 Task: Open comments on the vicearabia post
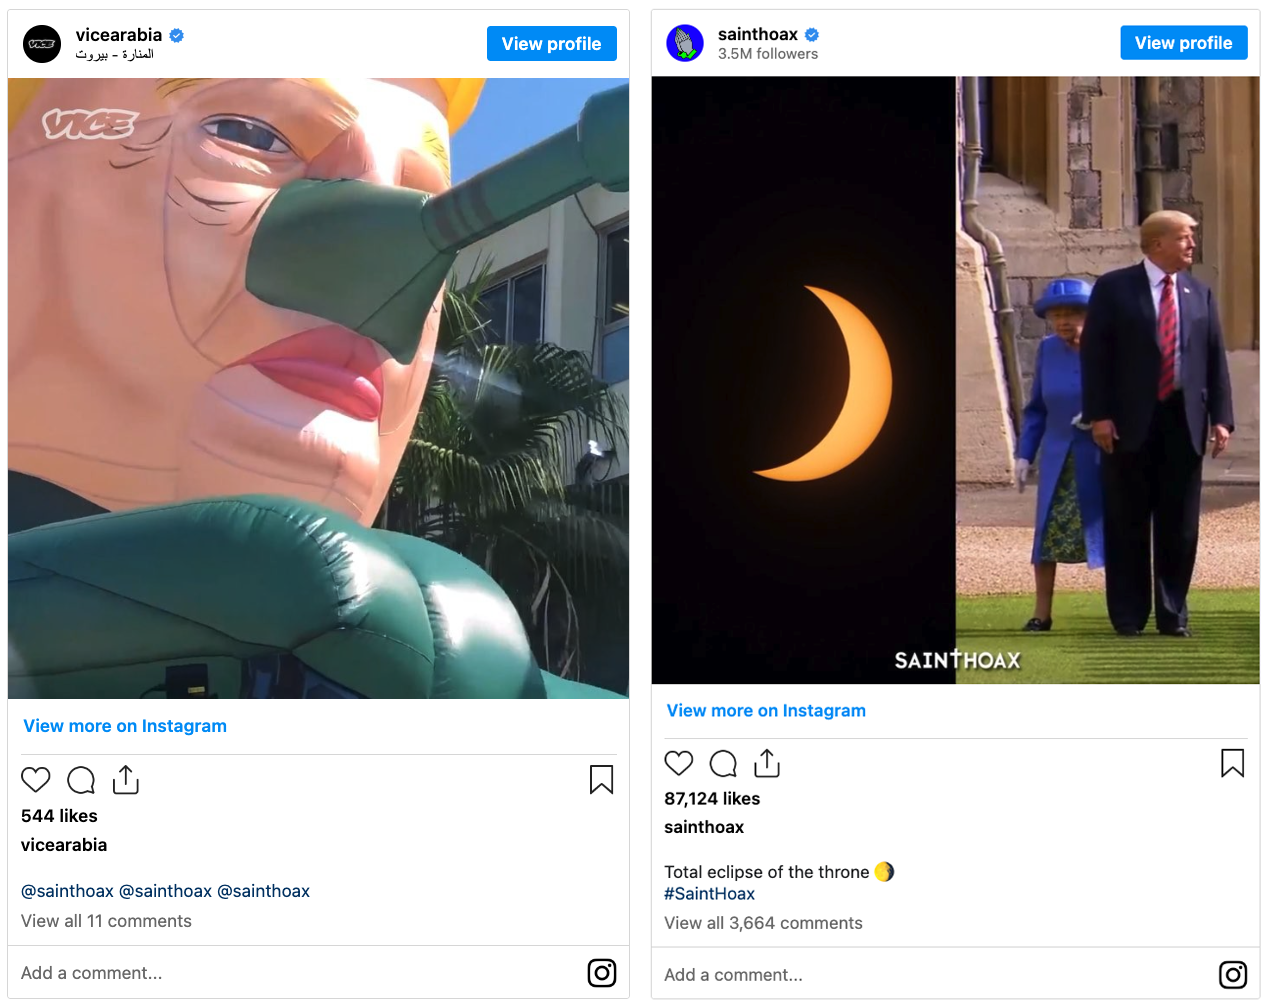point(81,780)
